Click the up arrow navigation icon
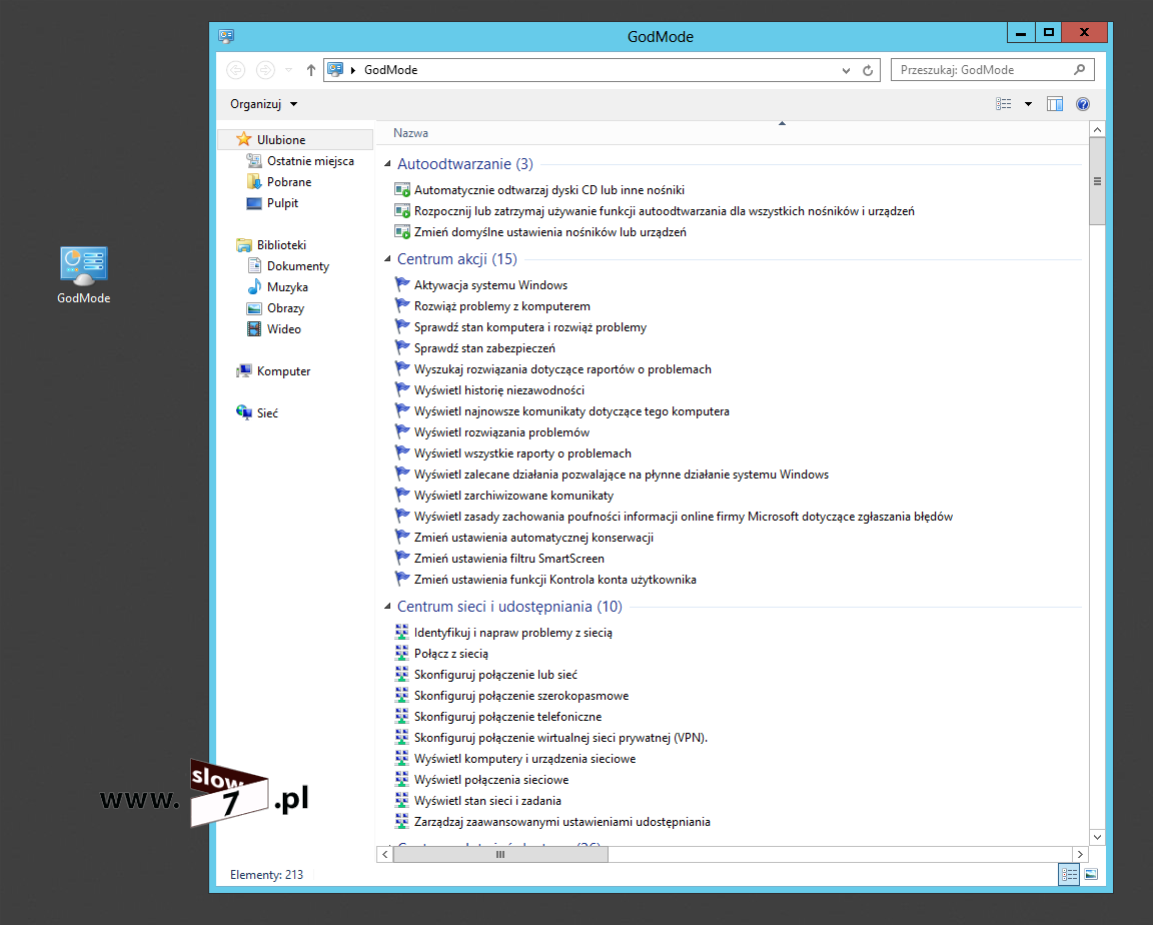The image size is (1153, 925). click(x=311, y=70)
